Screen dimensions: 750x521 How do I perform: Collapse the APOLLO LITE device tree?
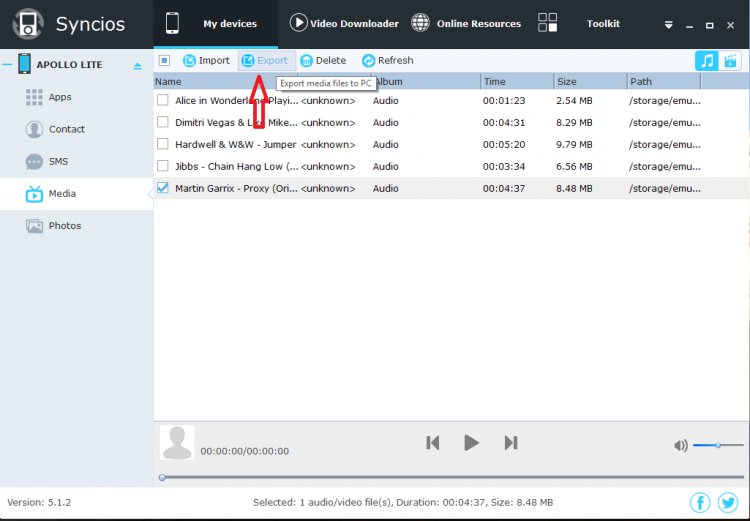click(7, 65)
